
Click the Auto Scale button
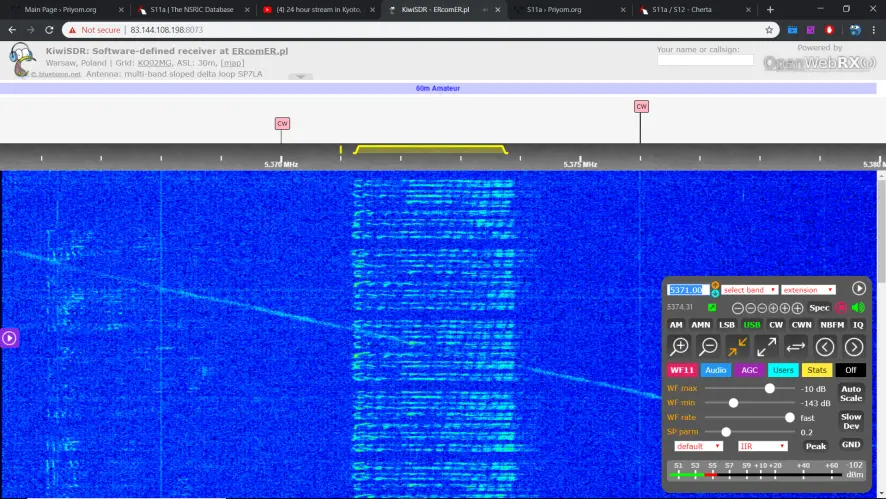(850, 393)
